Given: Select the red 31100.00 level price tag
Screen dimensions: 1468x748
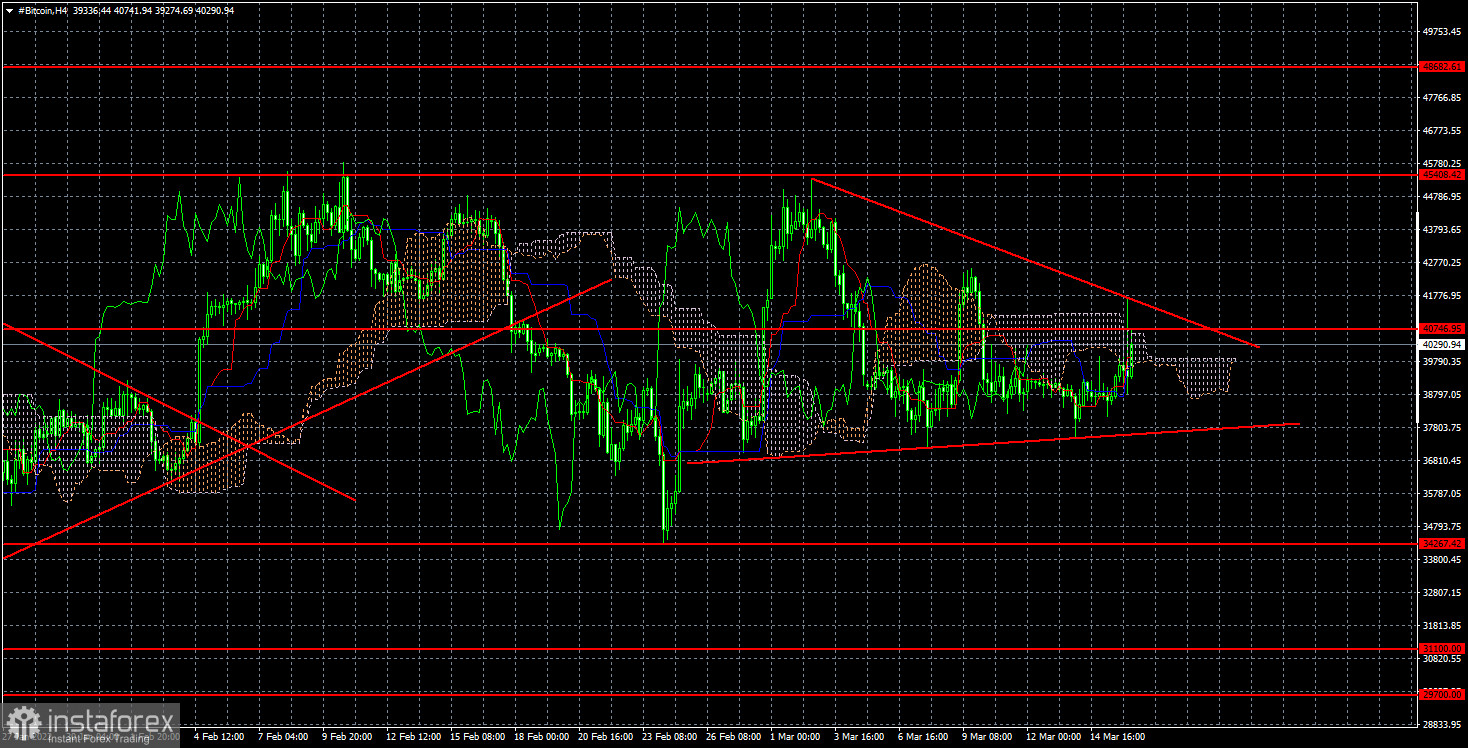Looking at the screenshot, I should pos(1442,648).
